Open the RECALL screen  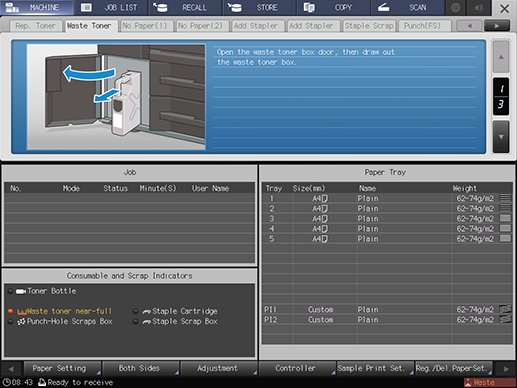pos(185,8)
